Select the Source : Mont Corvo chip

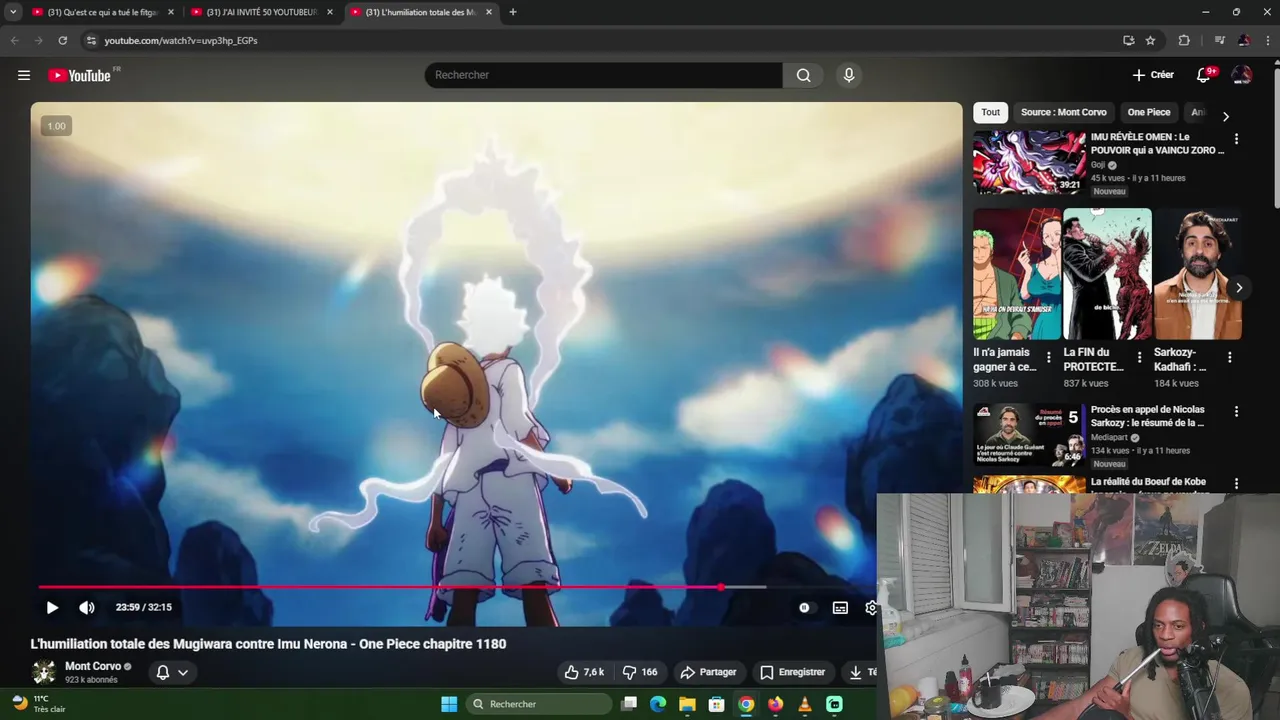pyautogui.click(x=1063, y=112)
